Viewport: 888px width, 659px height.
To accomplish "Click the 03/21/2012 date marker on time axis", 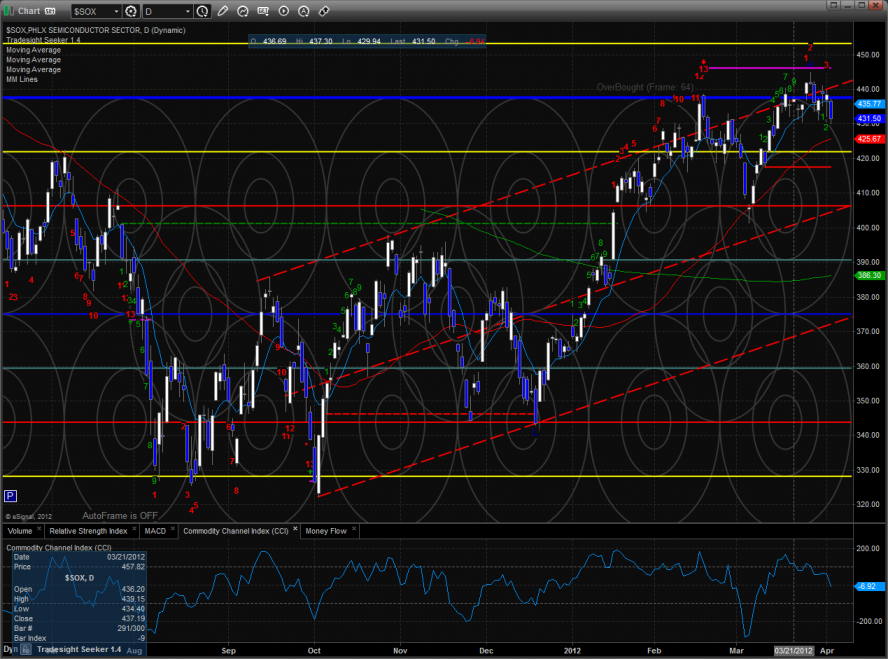I will [794, 649].
